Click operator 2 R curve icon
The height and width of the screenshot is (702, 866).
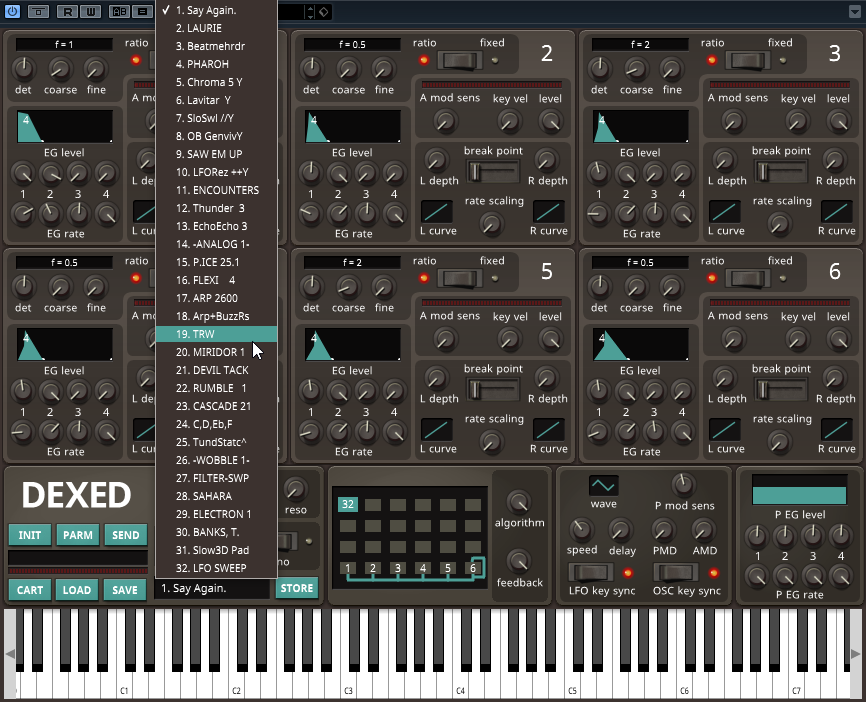(x=548, y=212)
